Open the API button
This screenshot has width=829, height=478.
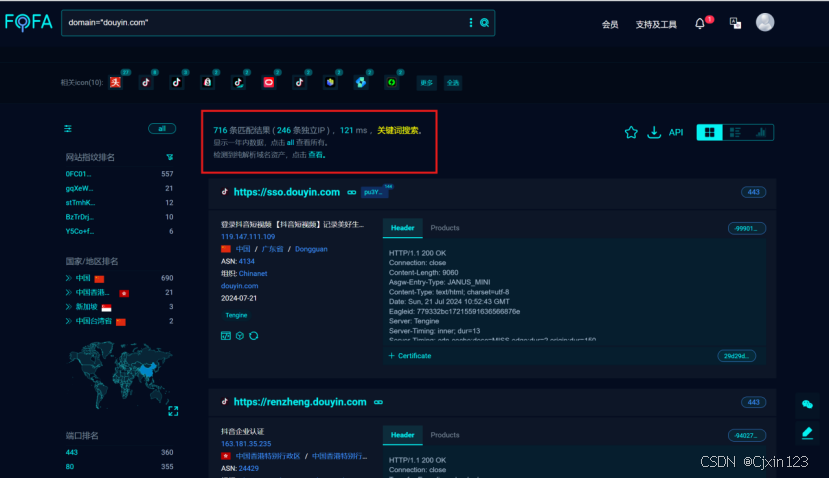676,132
